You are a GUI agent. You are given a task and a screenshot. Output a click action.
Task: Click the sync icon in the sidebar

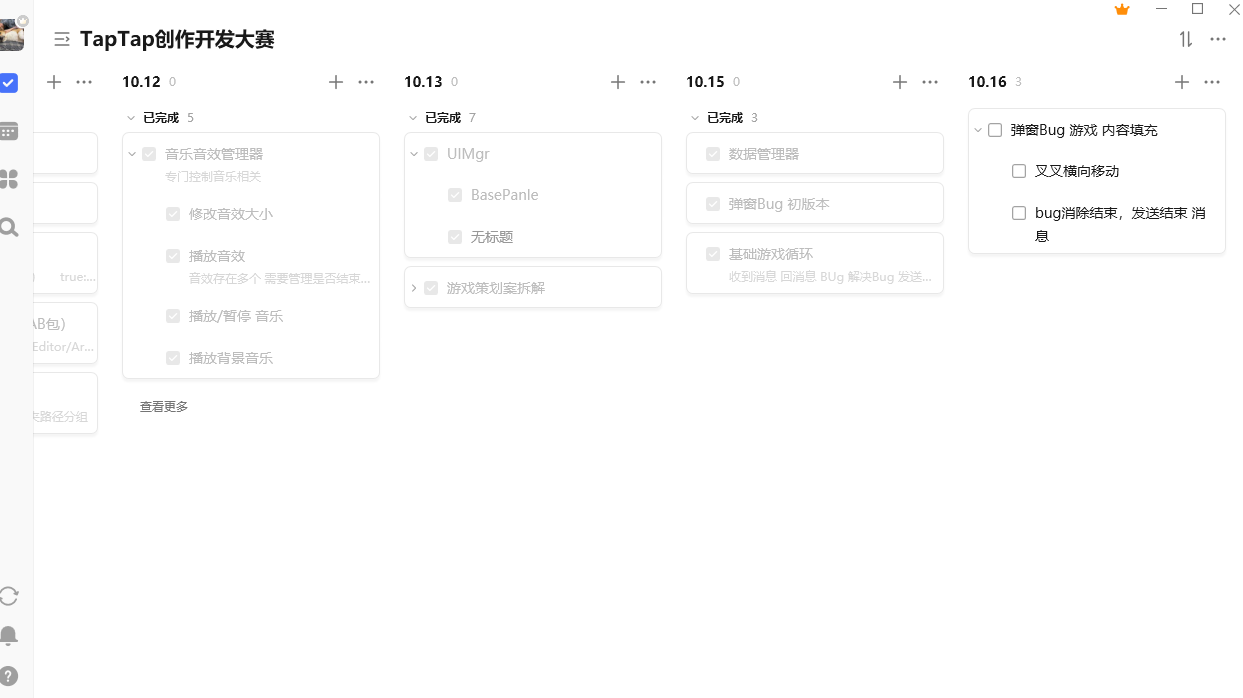pos(9,596)
